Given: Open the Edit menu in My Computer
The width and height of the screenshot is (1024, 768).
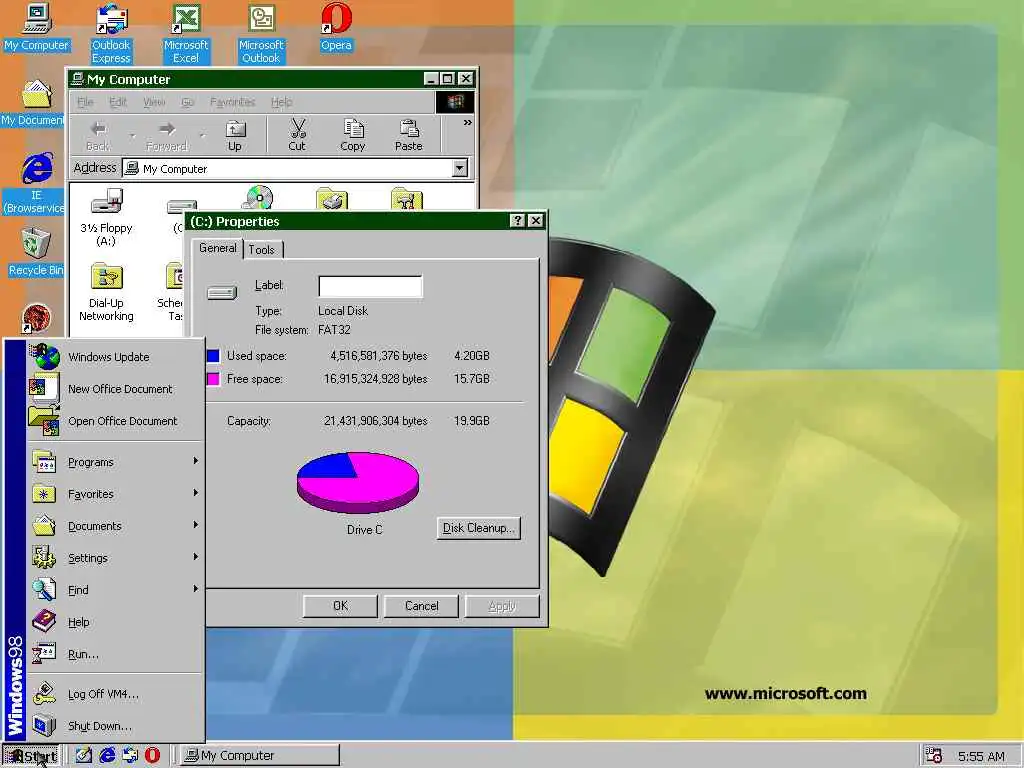Looking at the screenshot, I should pos(118,102).
